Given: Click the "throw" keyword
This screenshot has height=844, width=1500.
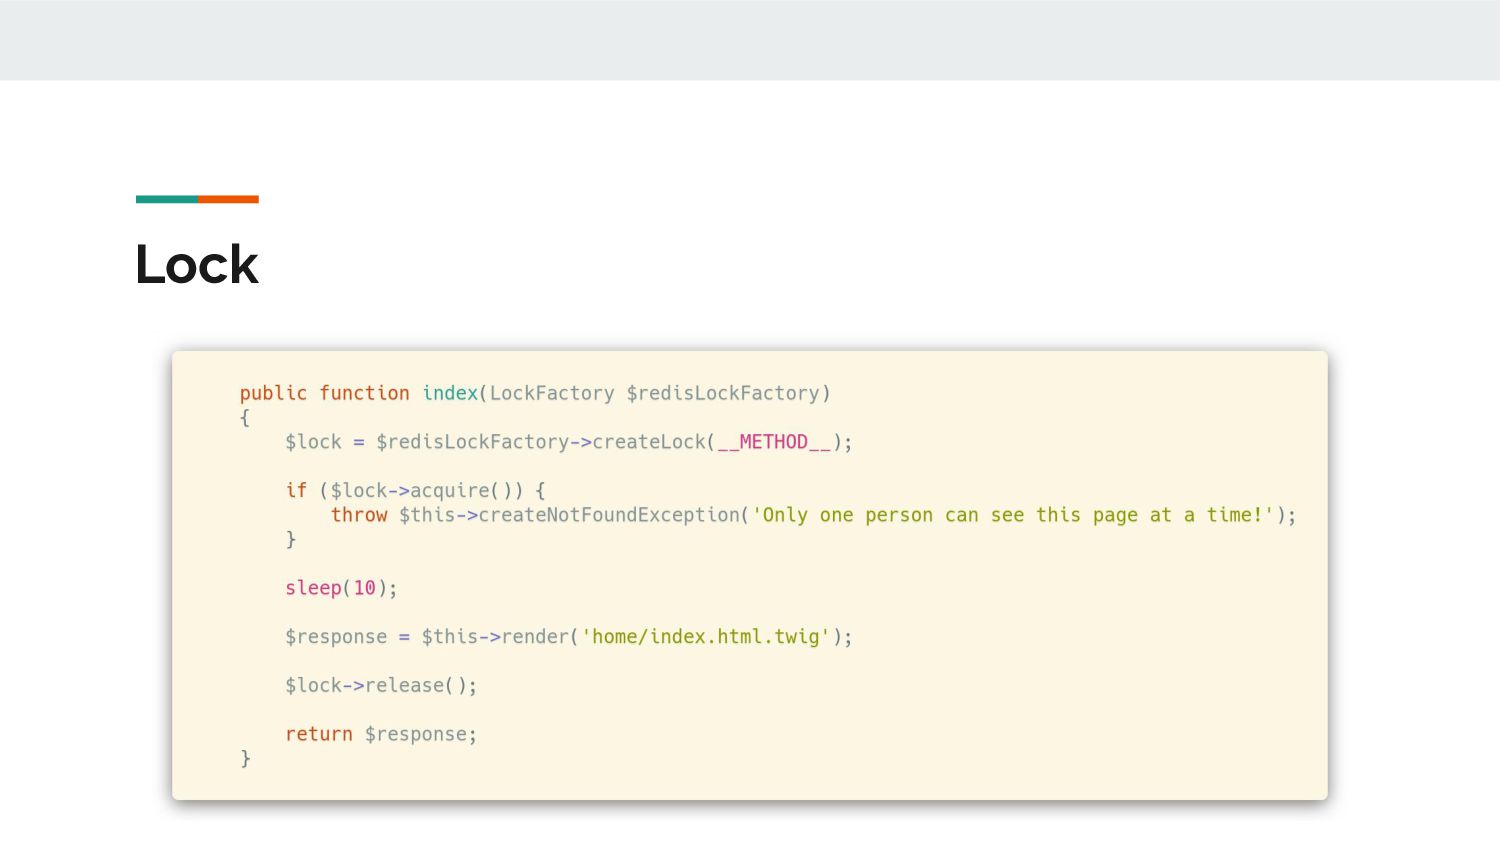Looking at the screenshot, I should [x=359, y=515].
